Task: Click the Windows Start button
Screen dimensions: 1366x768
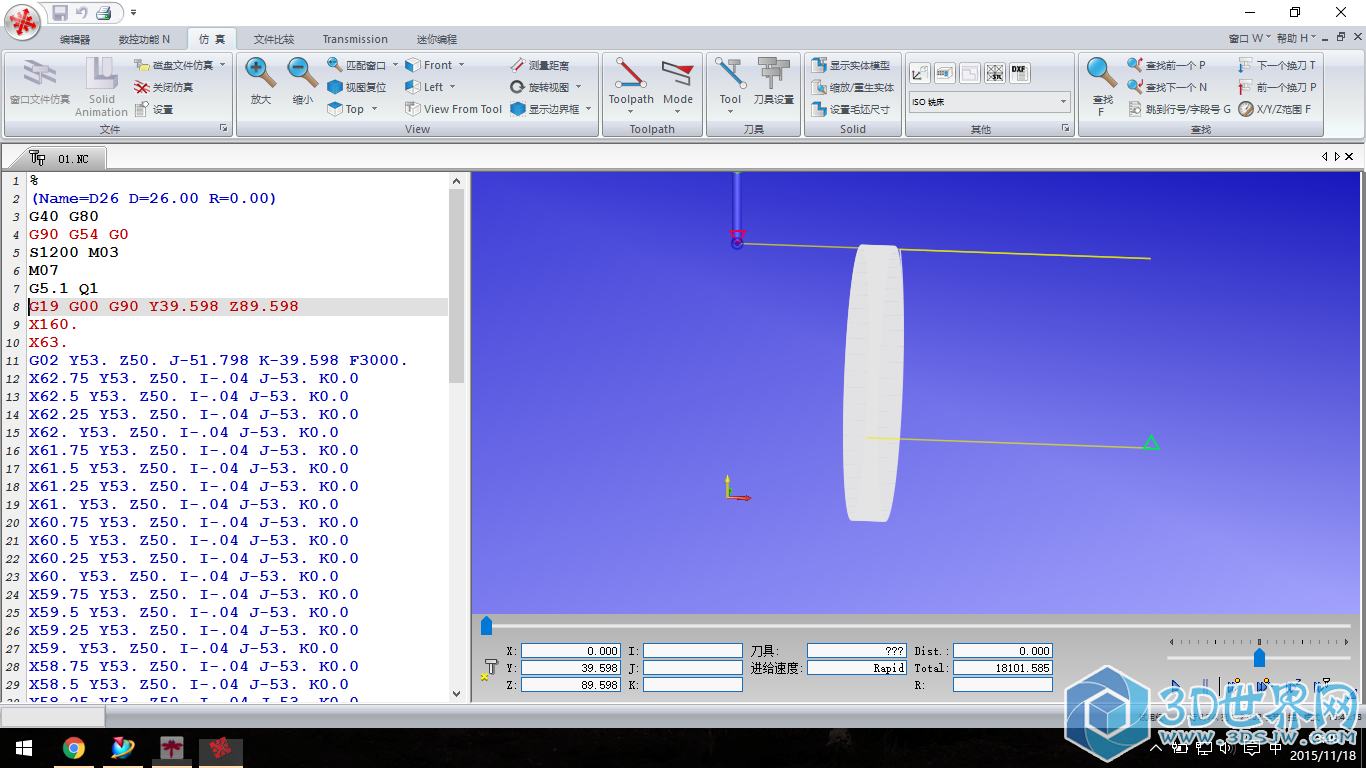Action: [23, 748]
